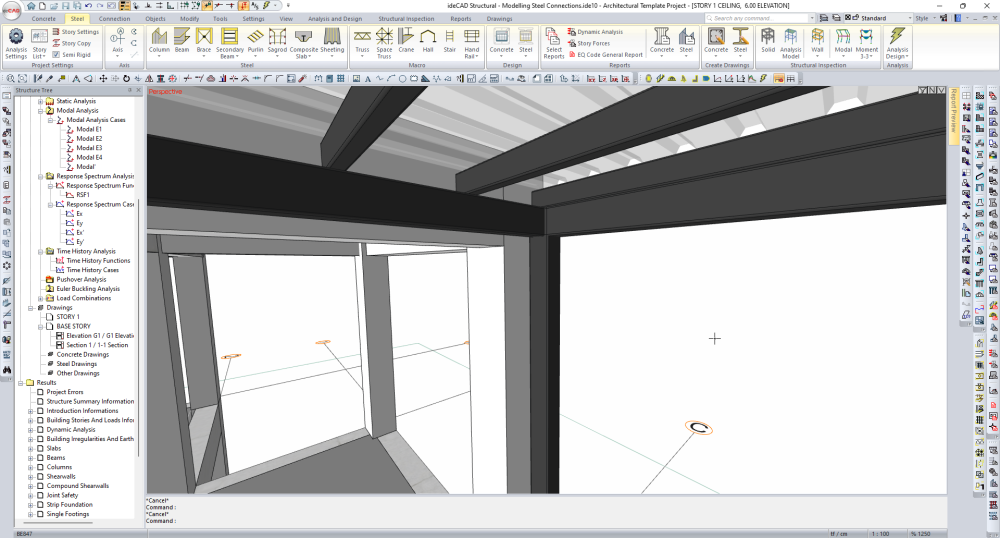Viewport: 1000px width, 538px height.
Task: Insert a Space Truss macro
Action: click(x=384, y=41)
